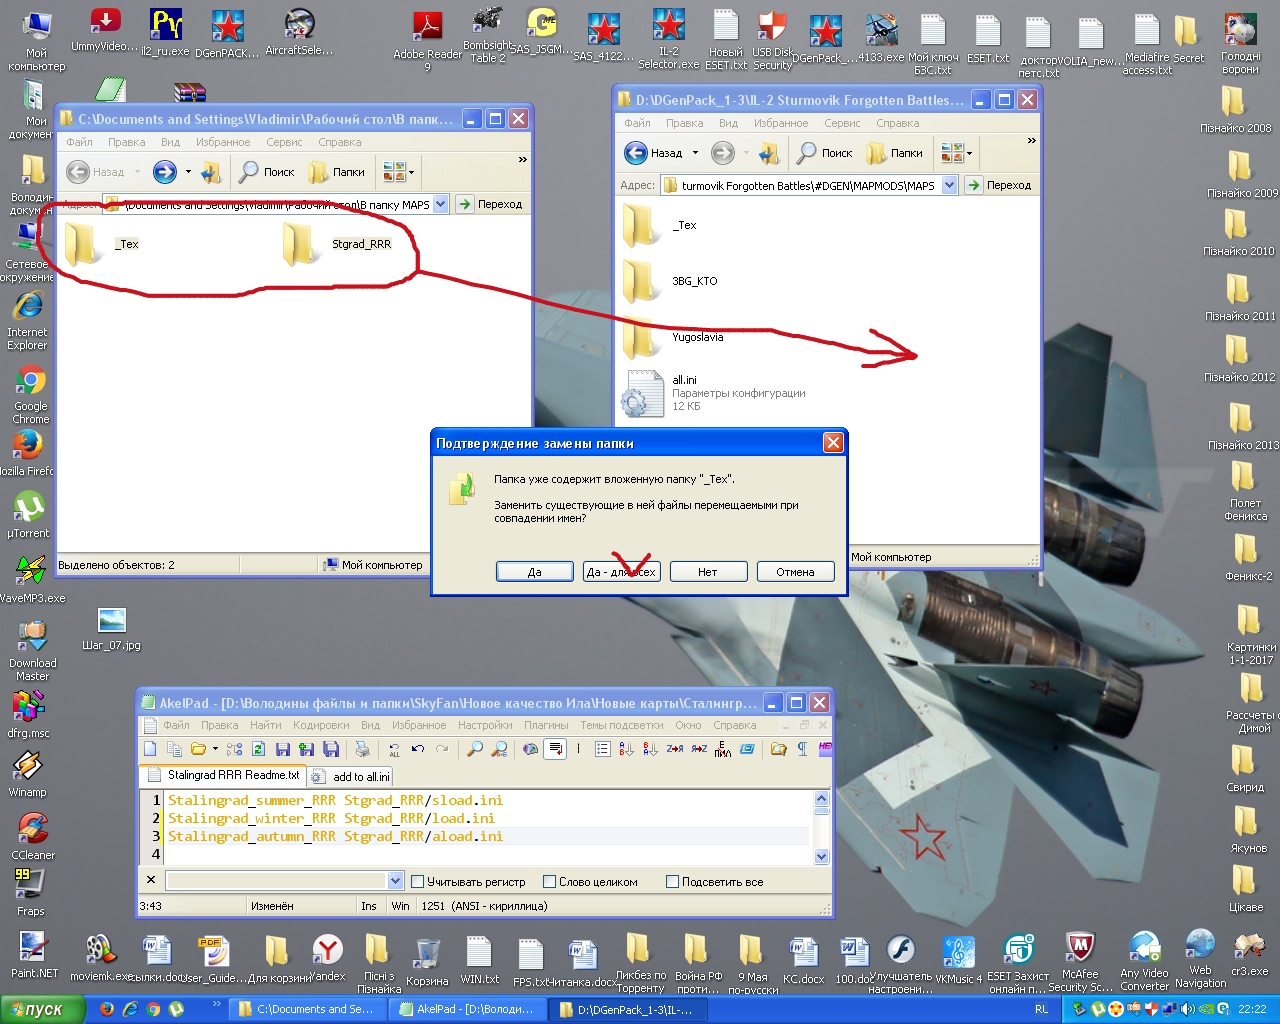Go up one folder in the MAPS window
The height and width of the screenshot is (1024, 1280).
point(768,153)
